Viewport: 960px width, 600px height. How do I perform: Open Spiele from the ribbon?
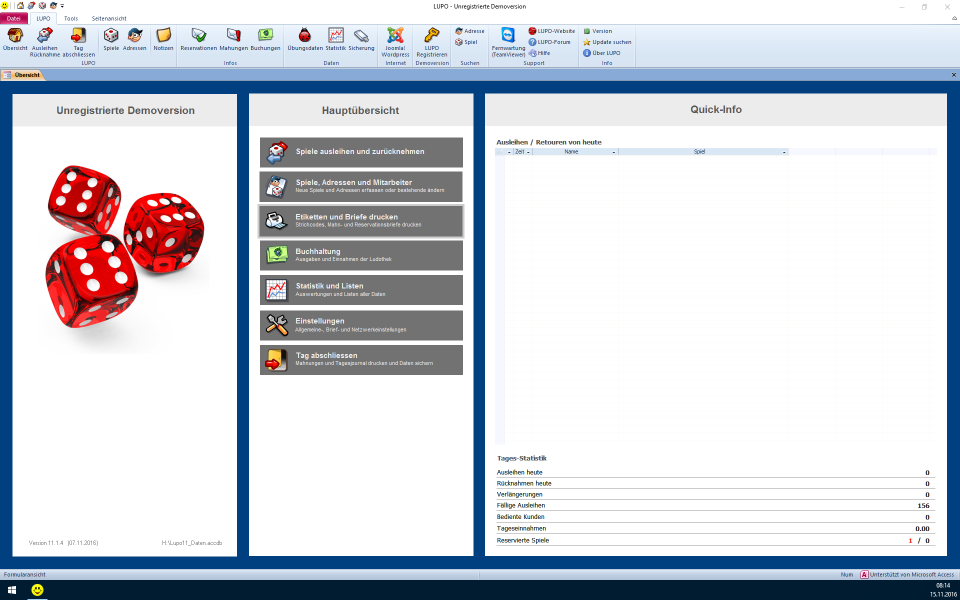tap(111, 39)
